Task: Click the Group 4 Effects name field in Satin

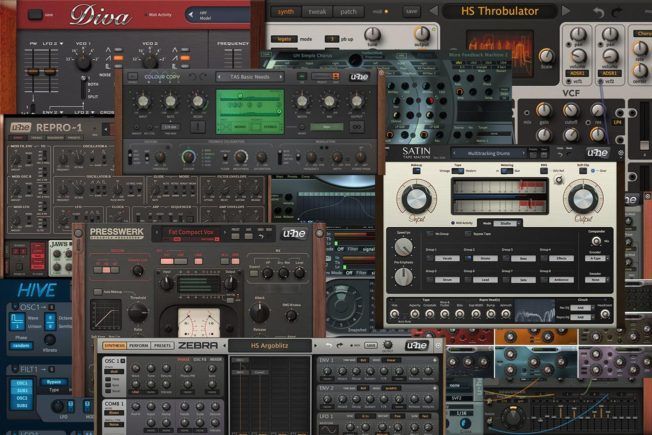Action: 561,258
